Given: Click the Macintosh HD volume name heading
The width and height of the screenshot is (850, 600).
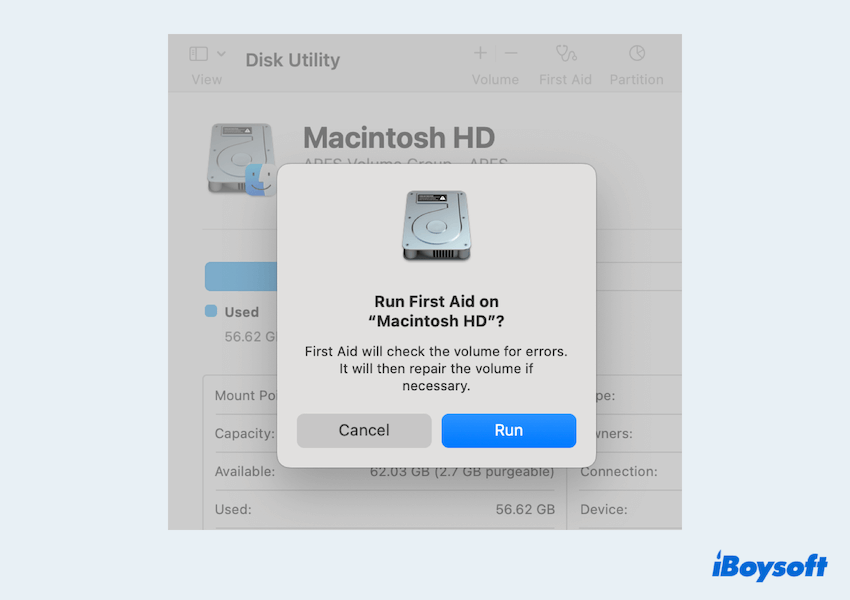Looking at the screenshot, I should (x=398, y=138).
